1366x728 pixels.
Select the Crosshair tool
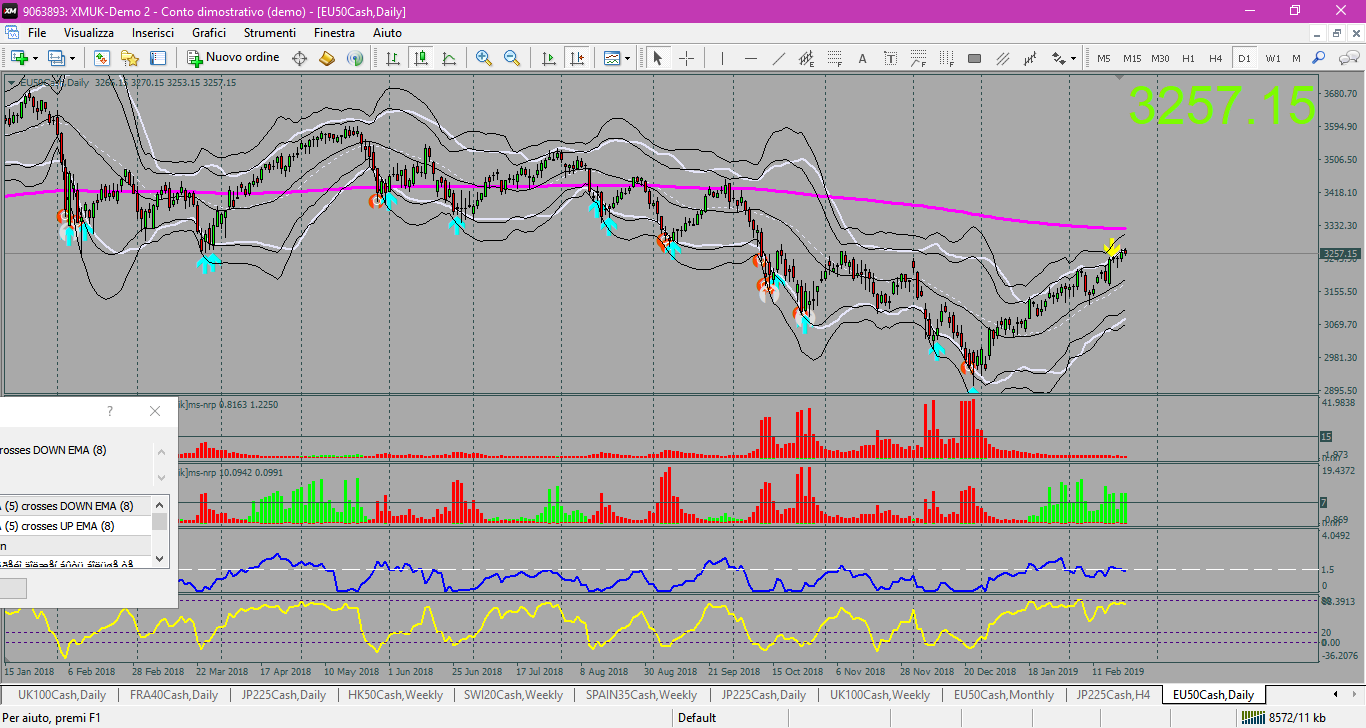pos(686,58)
